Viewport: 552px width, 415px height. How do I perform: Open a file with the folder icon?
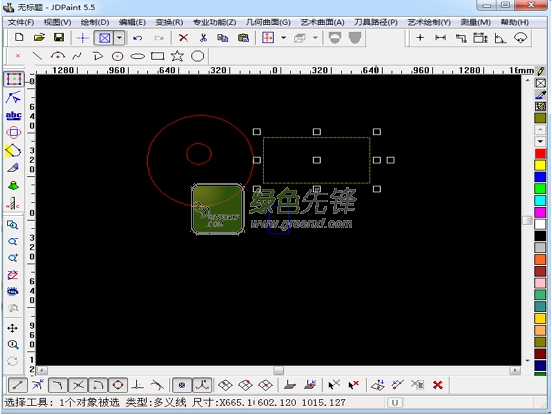[39, 37]
